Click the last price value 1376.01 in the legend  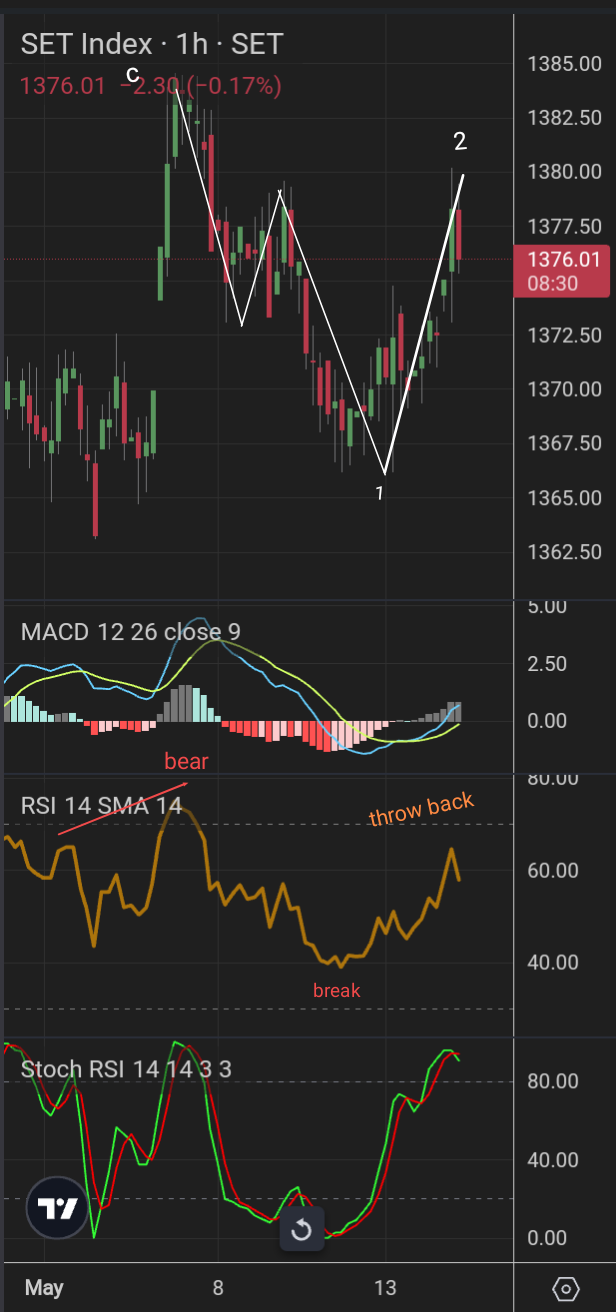pos(63,86)
